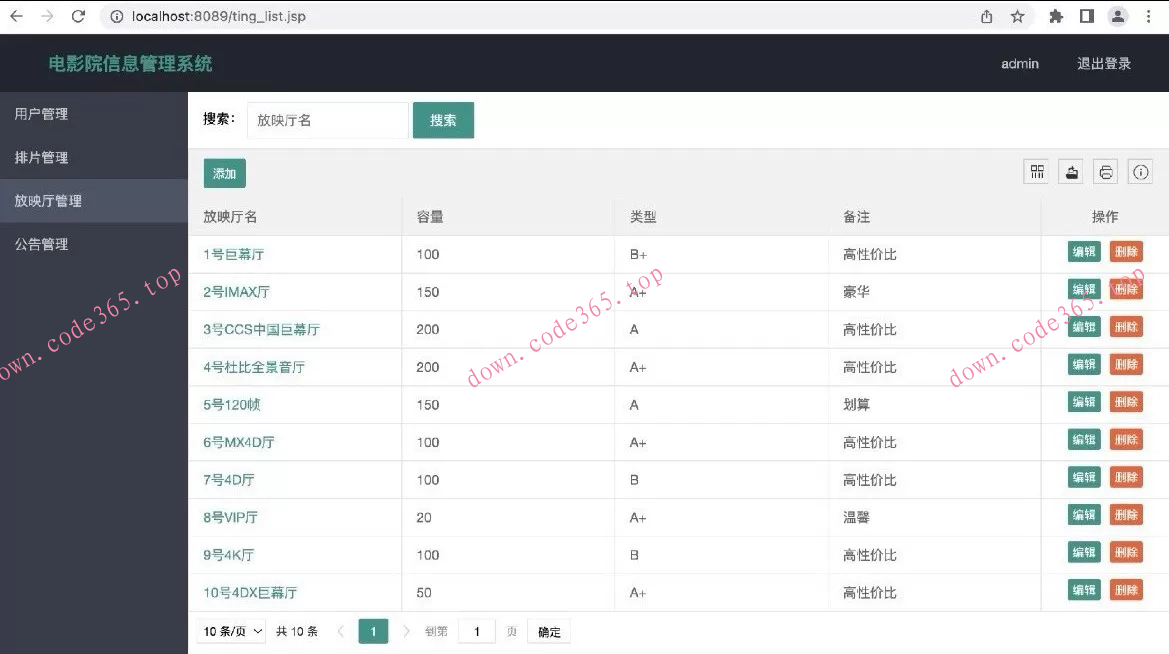Edit the 10号4DX巨幕厅 row
This screenshot has height=654, width=1169.
[x=1084, y=590]
